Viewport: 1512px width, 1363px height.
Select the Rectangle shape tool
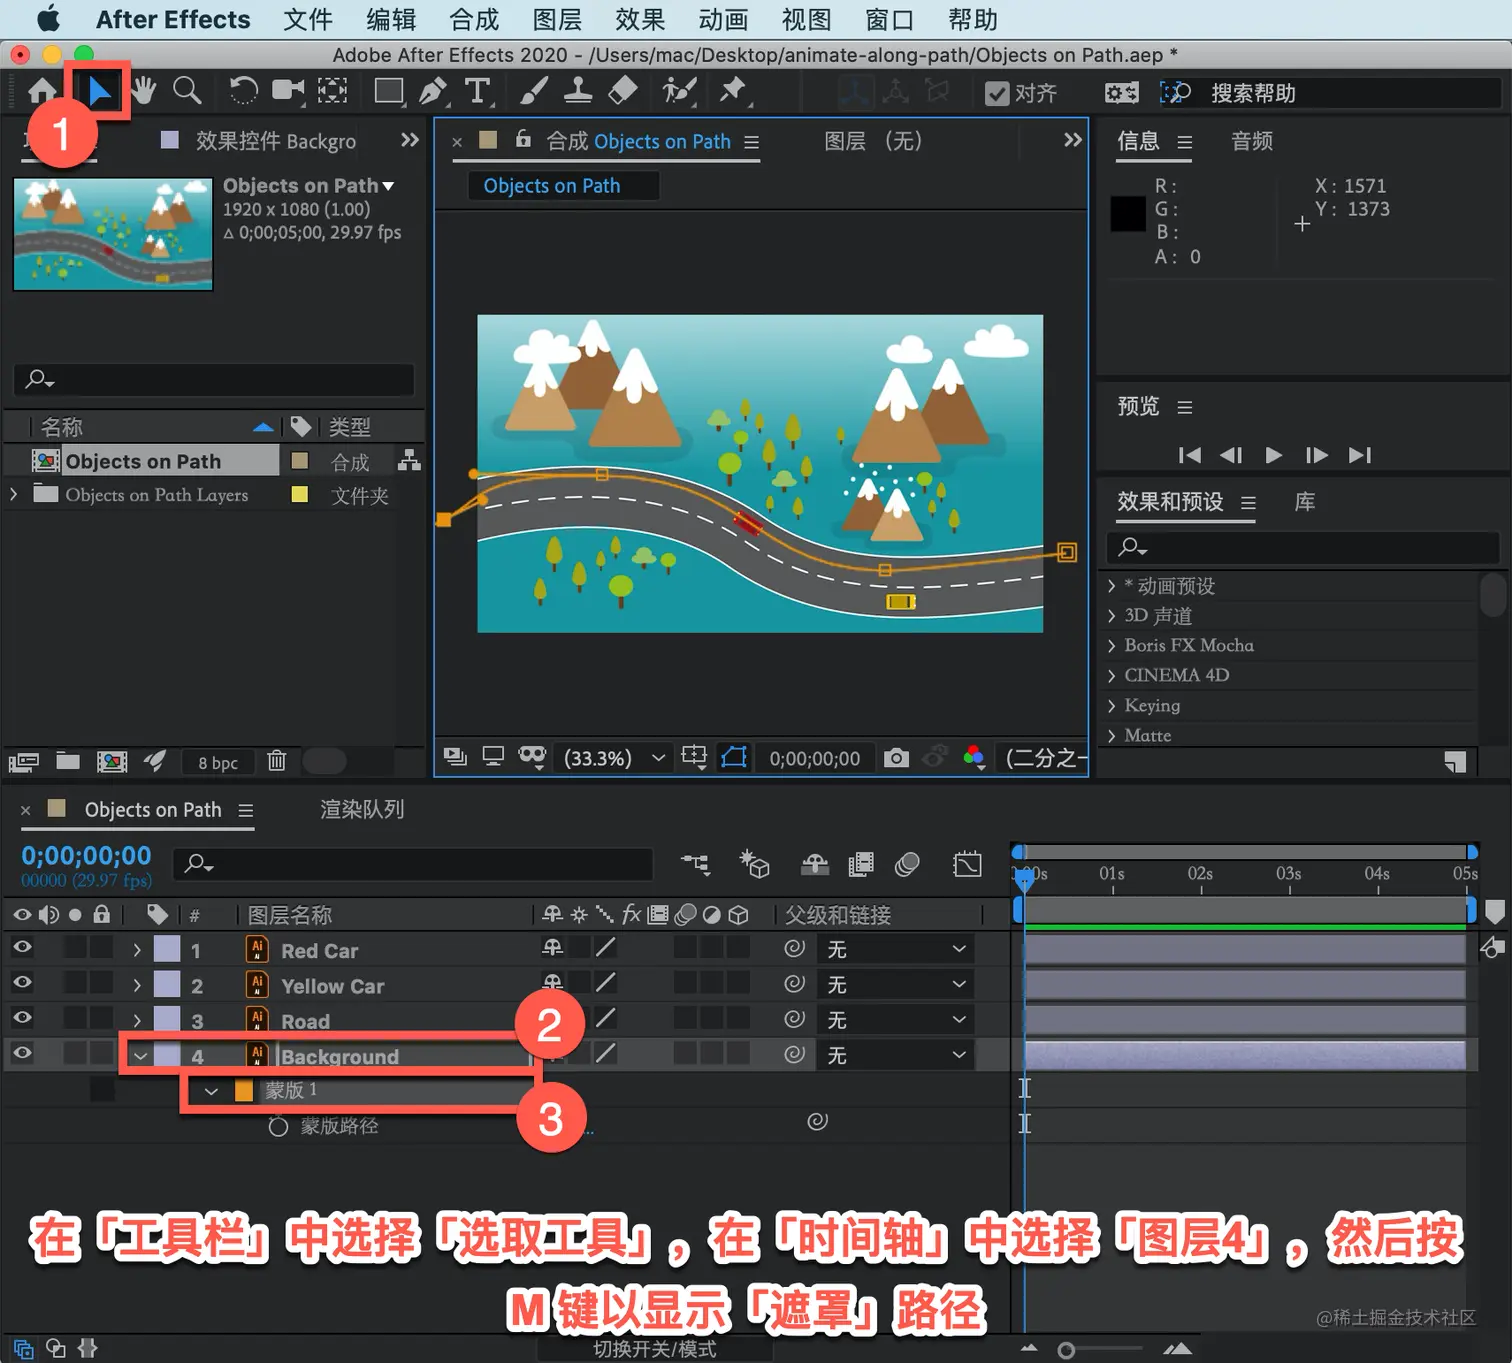tap(389, 91)
